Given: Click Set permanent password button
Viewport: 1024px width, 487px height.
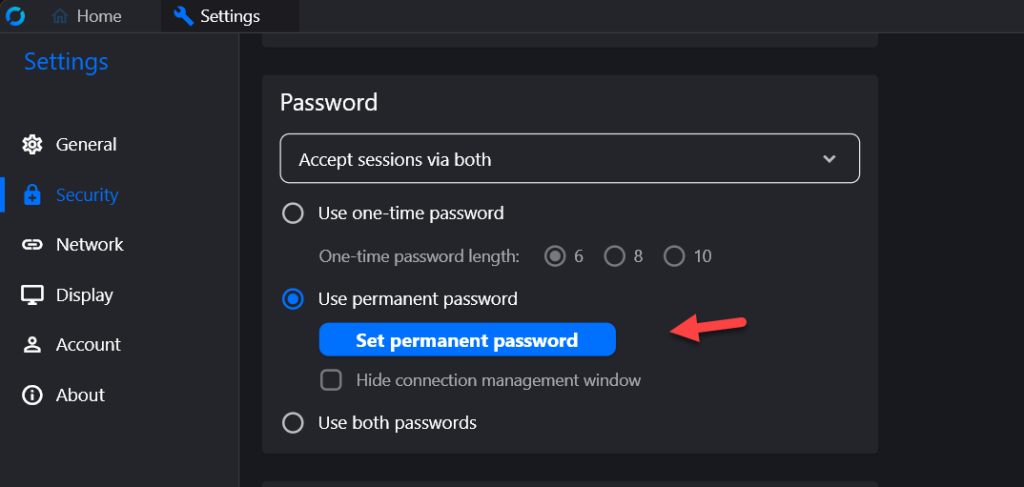Looking at the screenshot, I should (467, 340).
